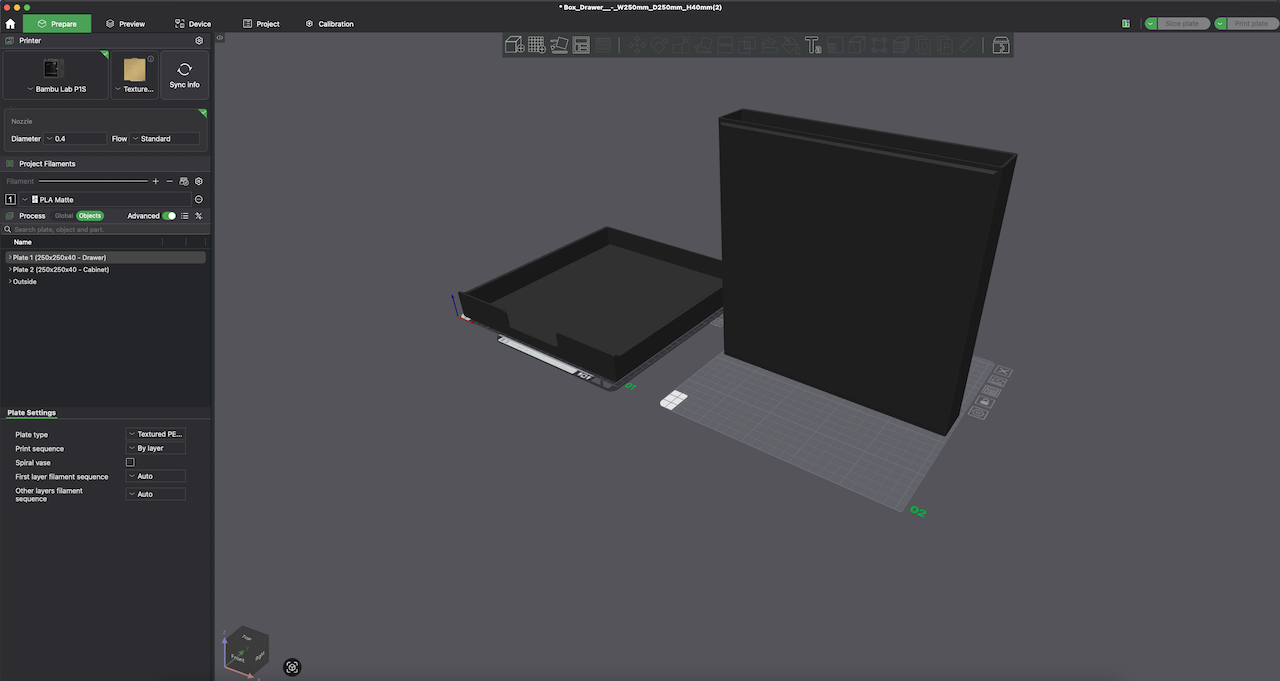
Task: Switch to the Device tab
Action: coord(193,23)
